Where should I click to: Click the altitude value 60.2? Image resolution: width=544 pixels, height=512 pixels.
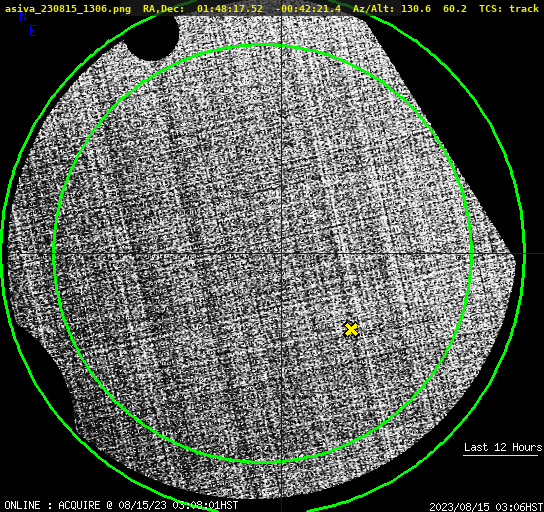pos(455,8)
